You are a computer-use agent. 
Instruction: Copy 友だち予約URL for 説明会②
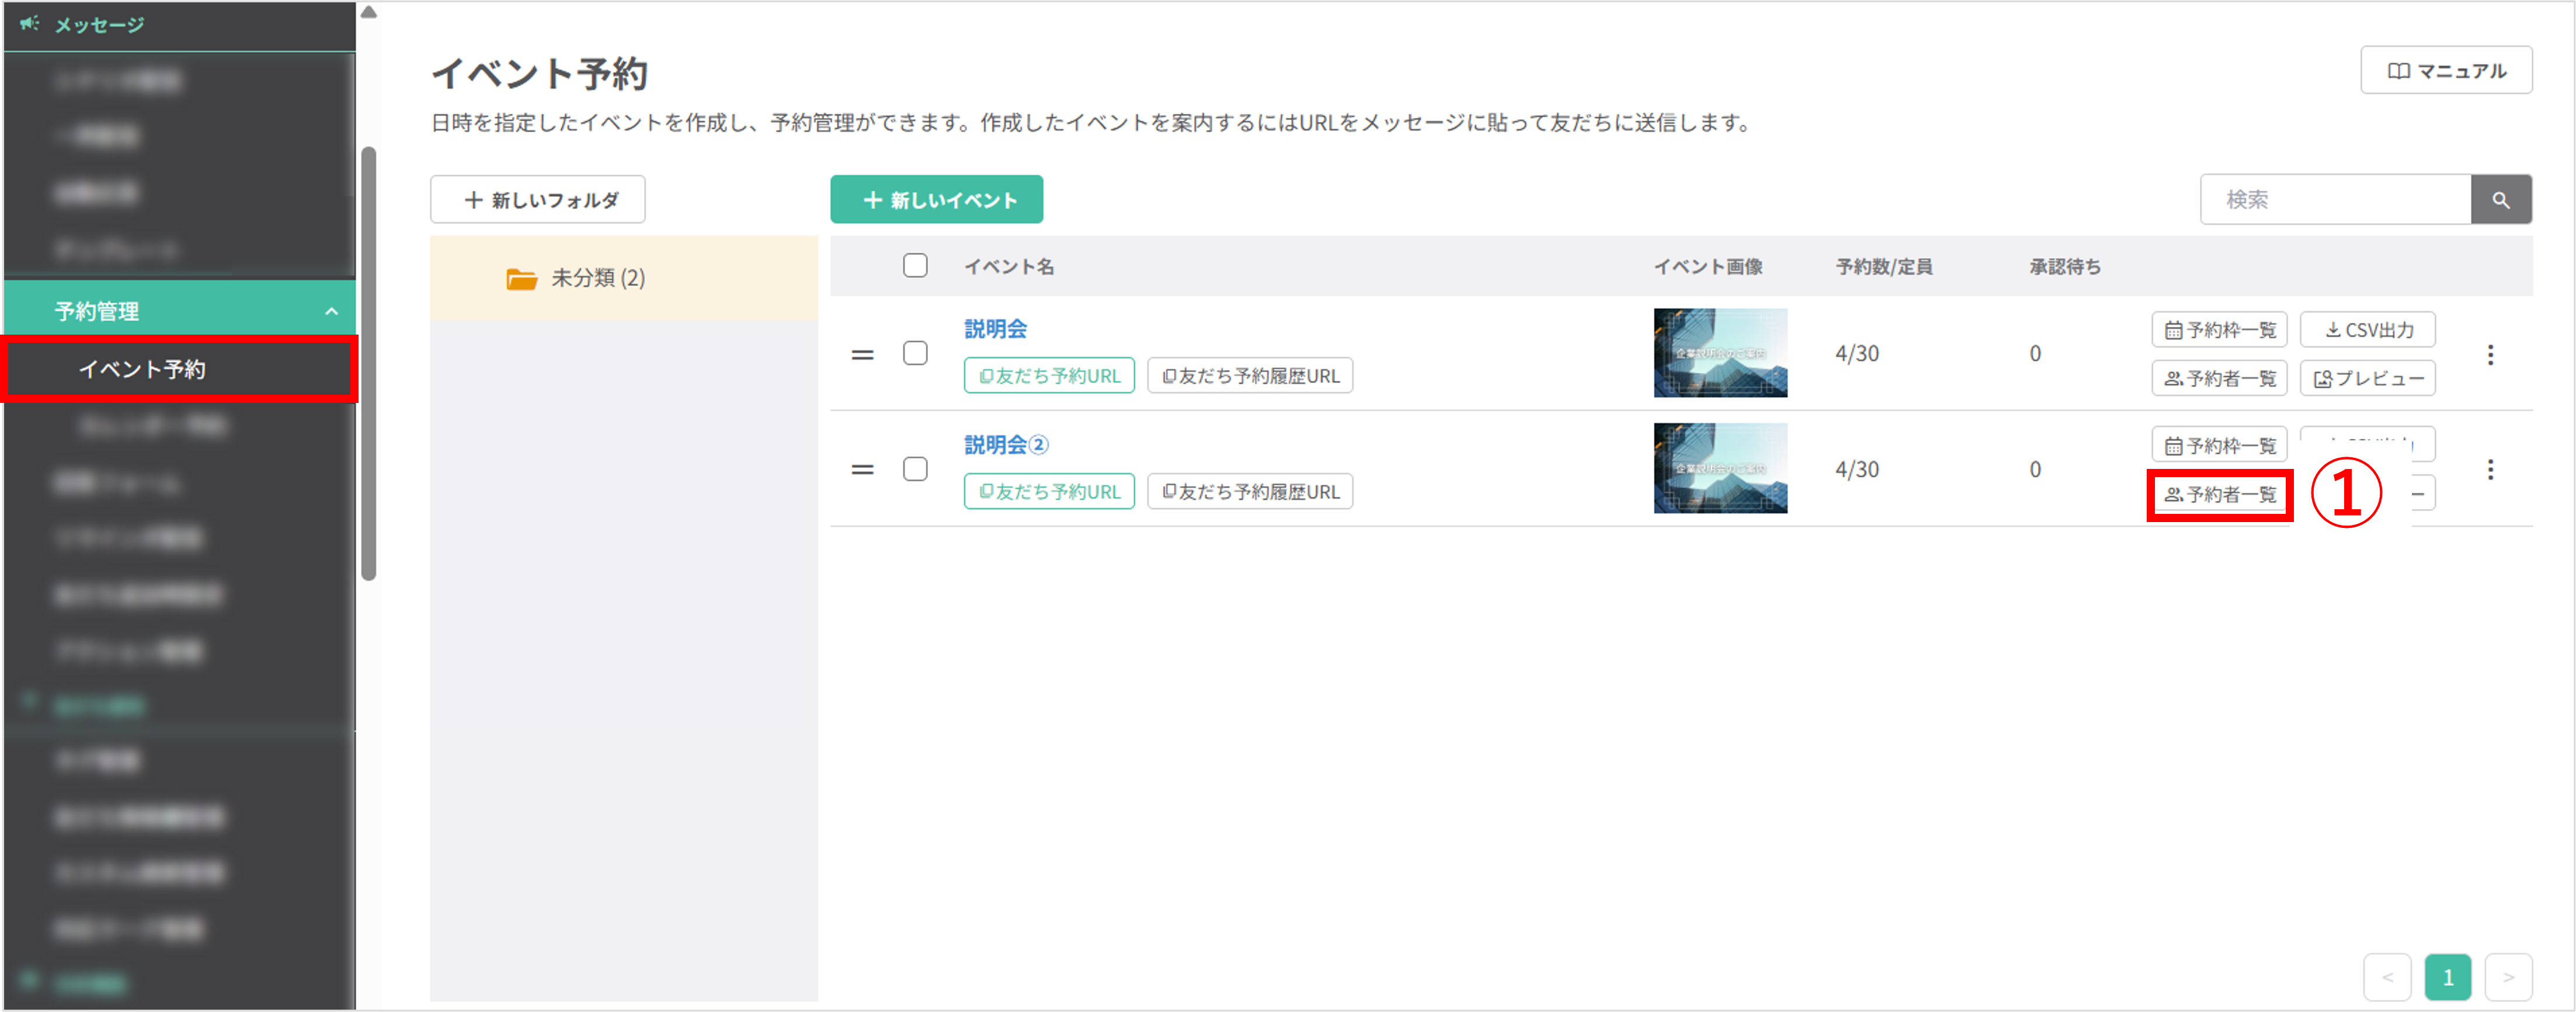tap(1049, 492)
